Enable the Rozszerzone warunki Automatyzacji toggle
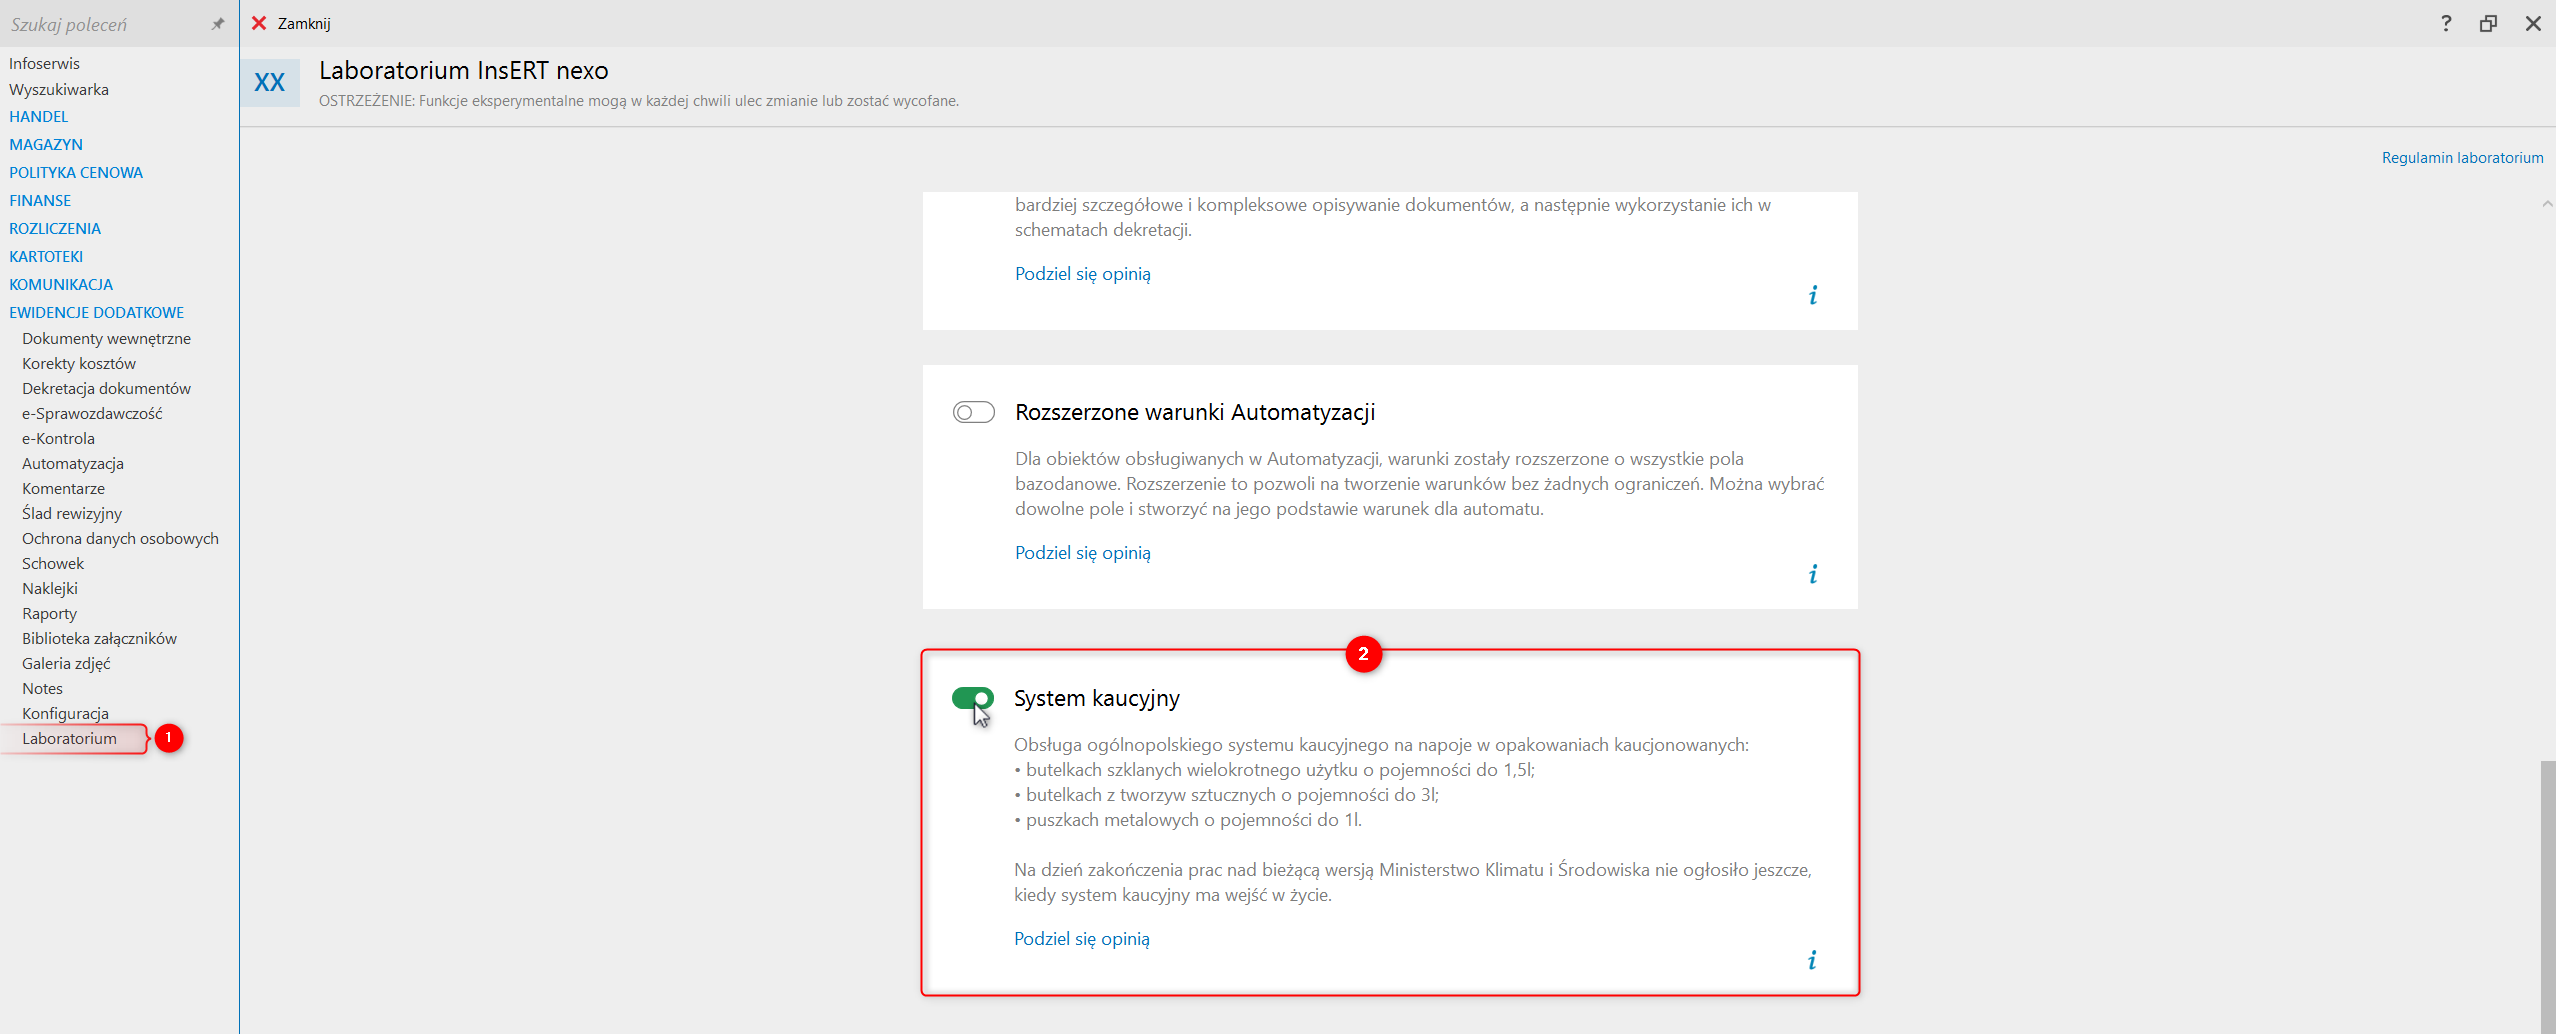 coord(974,412)
